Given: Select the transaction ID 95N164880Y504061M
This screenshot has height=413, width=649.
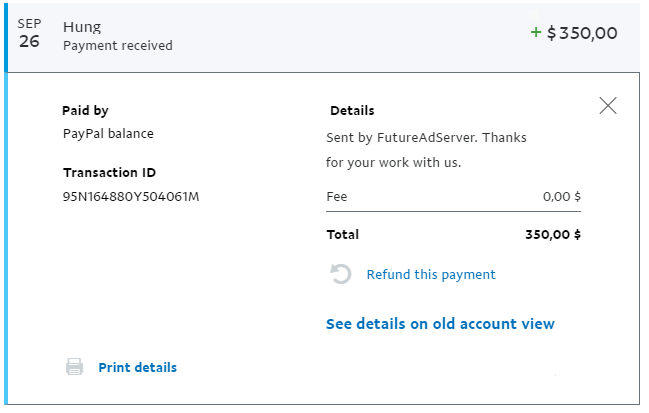Looking at the screenshot, I should pos(131,197).
